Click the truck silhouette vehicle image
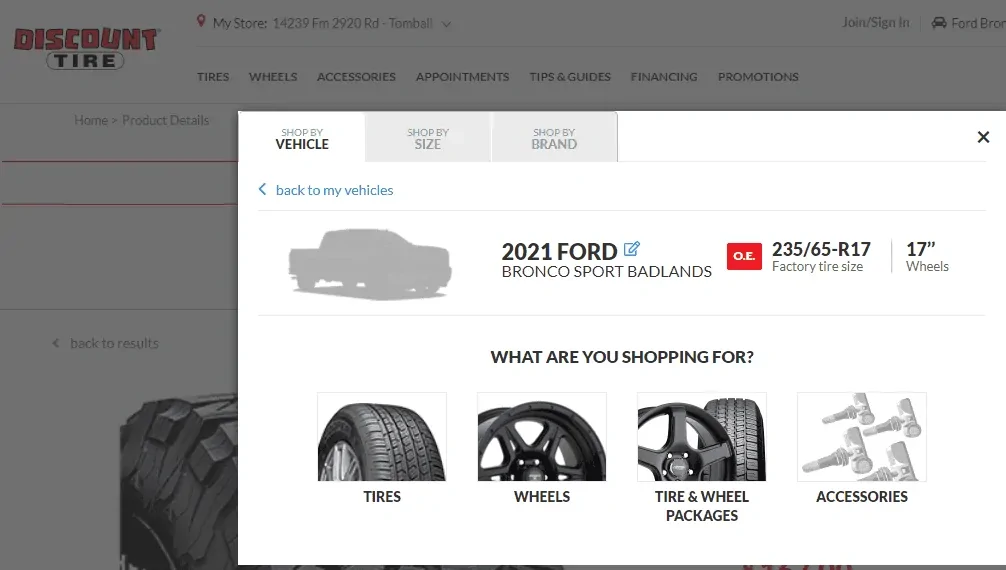 tap(370, 263)
